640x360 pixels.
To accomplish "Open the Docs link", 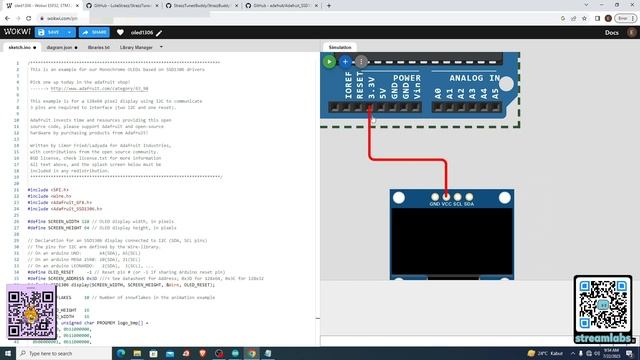I will (x=611, y=33).
